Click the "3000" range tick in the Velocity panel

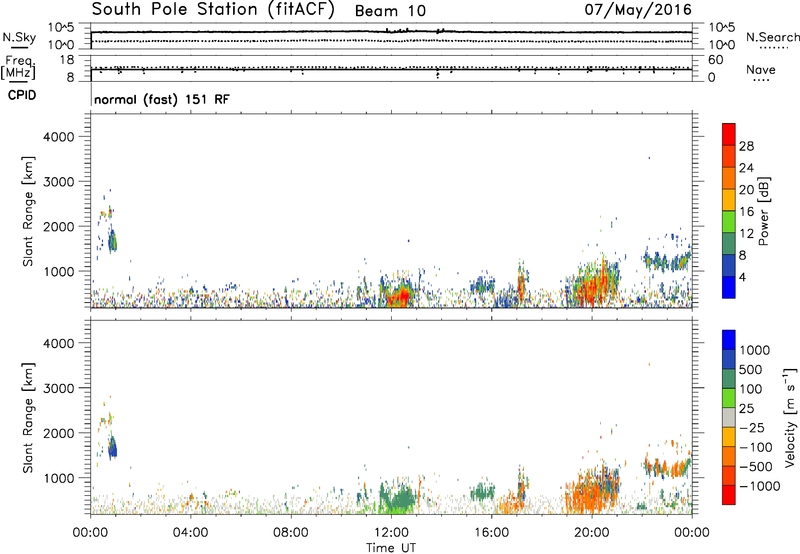58,388
